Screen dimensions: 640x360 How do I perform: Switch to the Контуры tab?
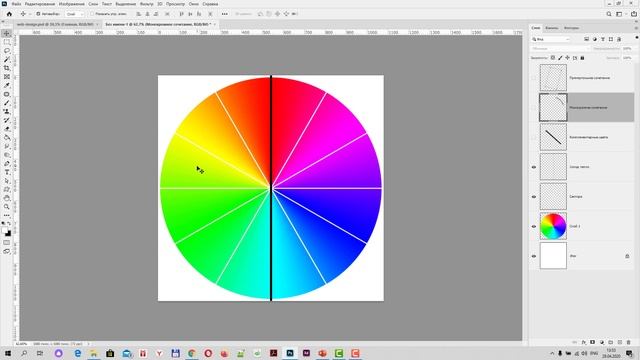click(571, 28)
